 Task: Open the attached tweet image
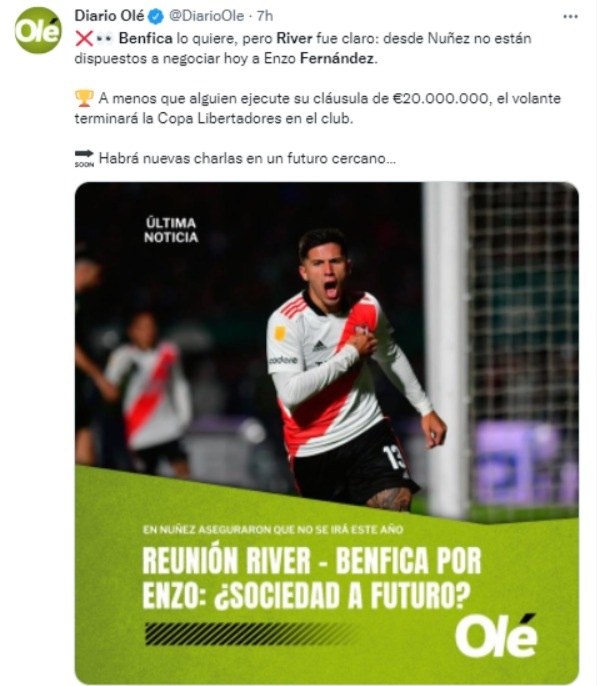(x=327, y=433)
